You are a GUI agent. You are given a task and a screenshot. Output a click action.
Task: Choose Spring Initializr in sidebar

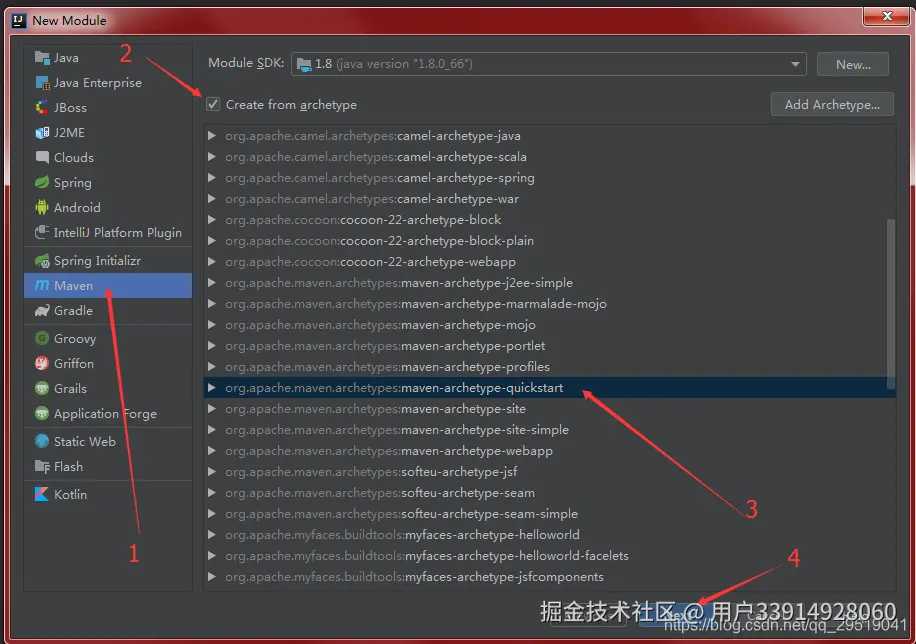coord(97,261)
